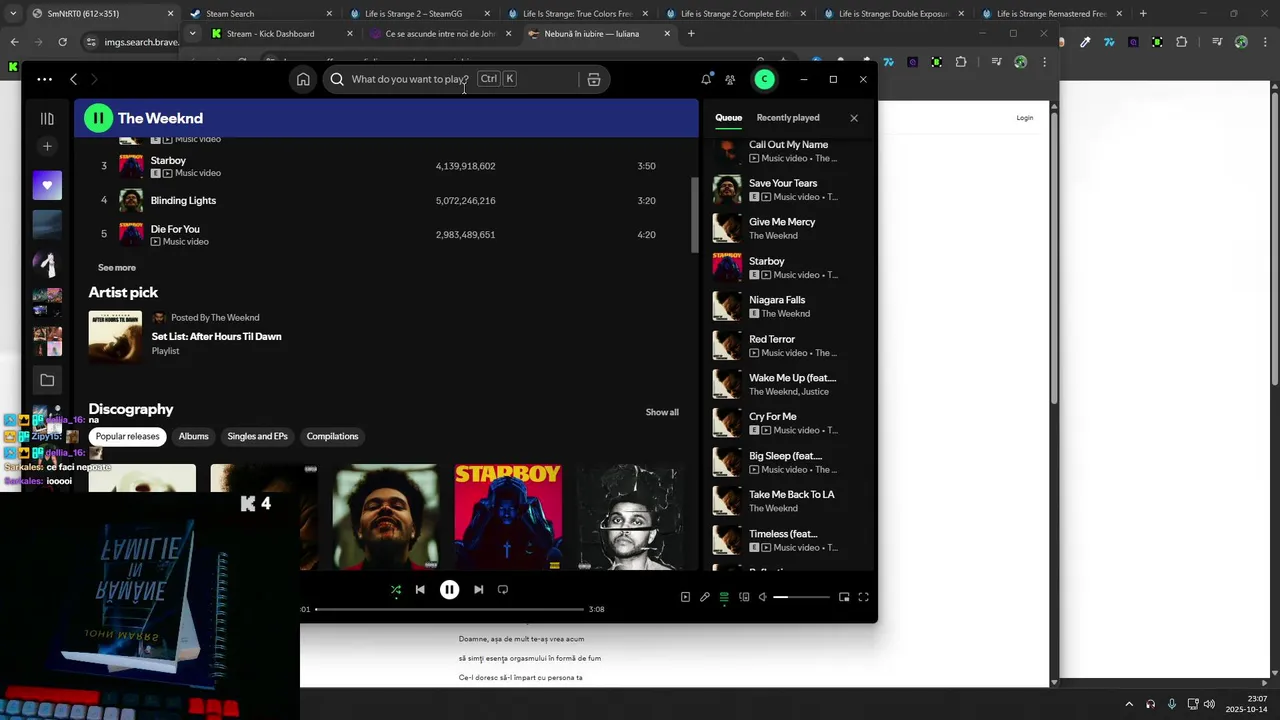Screen dimensions: 1280x720
Task: Open new tab in Kick browser window
Action: click(691, 33)
